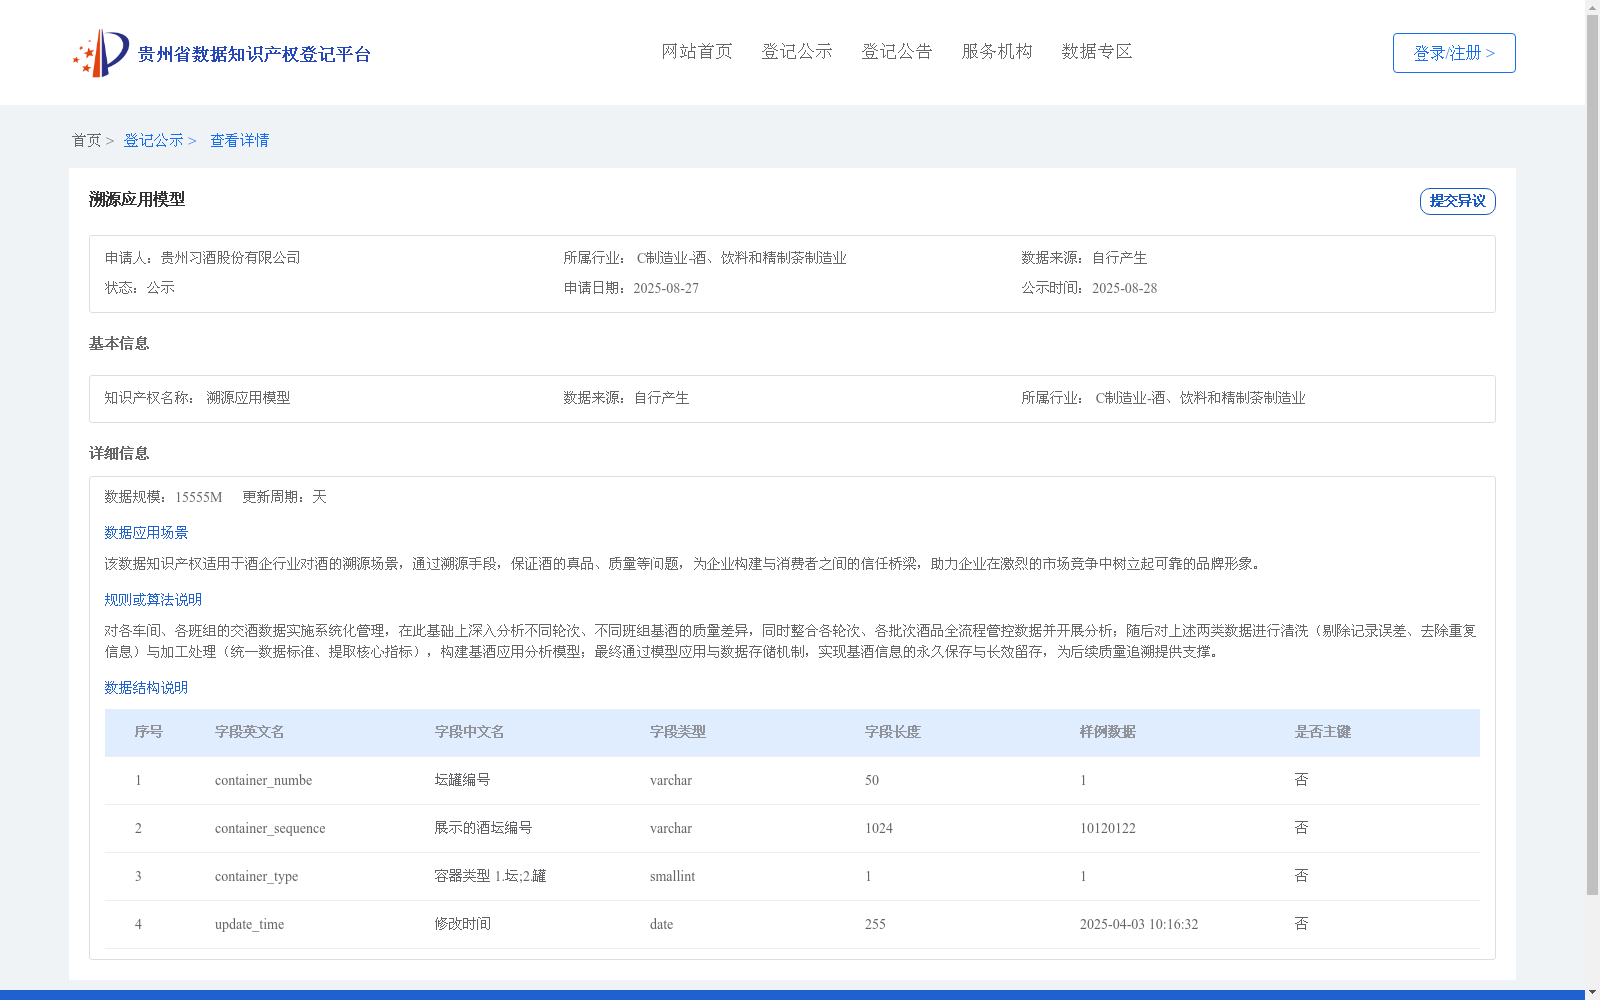This screenshot has height=1000, width=1600.
Task: Click the 状态 value 公示
Action: pos(160,288)
